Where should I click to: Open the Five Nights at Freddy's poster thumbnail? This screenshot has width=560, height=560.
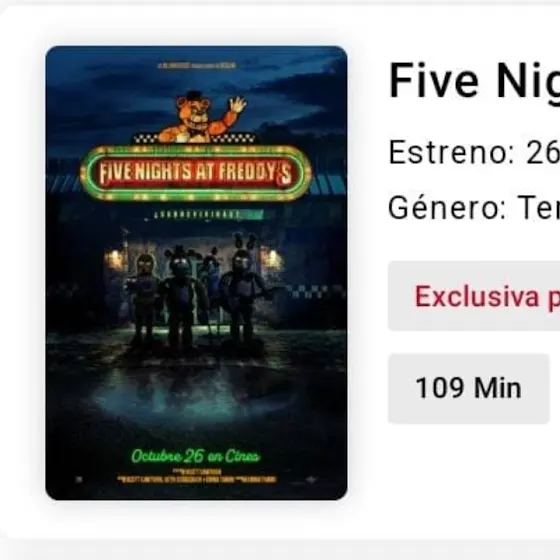pyautogui.click(x=196, y=273)
